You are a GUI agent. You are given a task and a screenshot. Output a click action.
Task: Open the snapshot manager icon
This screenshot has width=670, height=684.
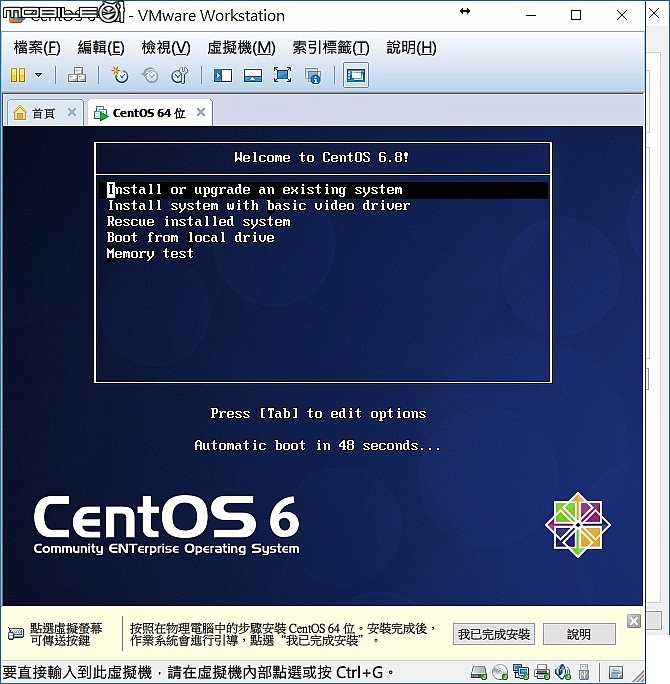(180, 75)
